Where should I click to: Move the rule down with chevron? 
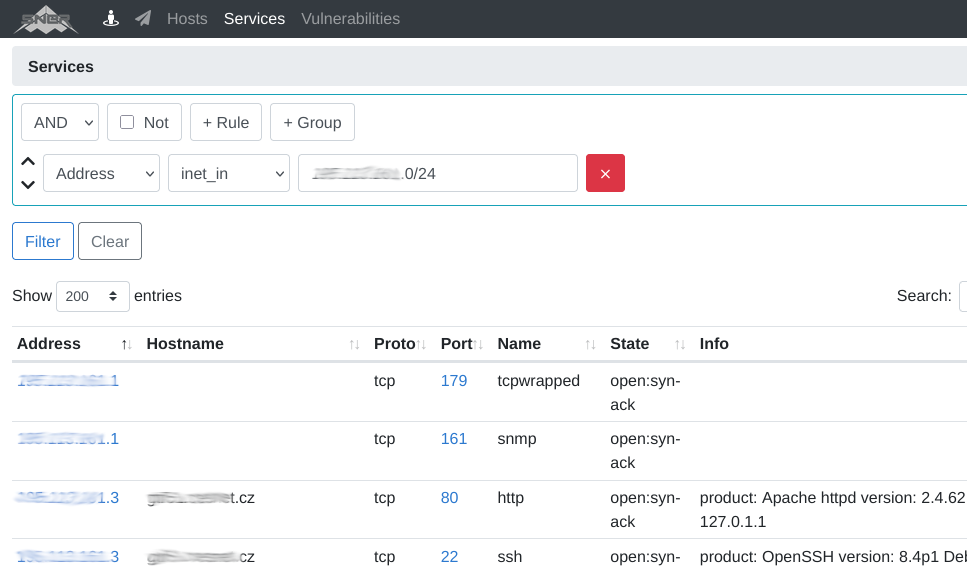click(28, 184)
